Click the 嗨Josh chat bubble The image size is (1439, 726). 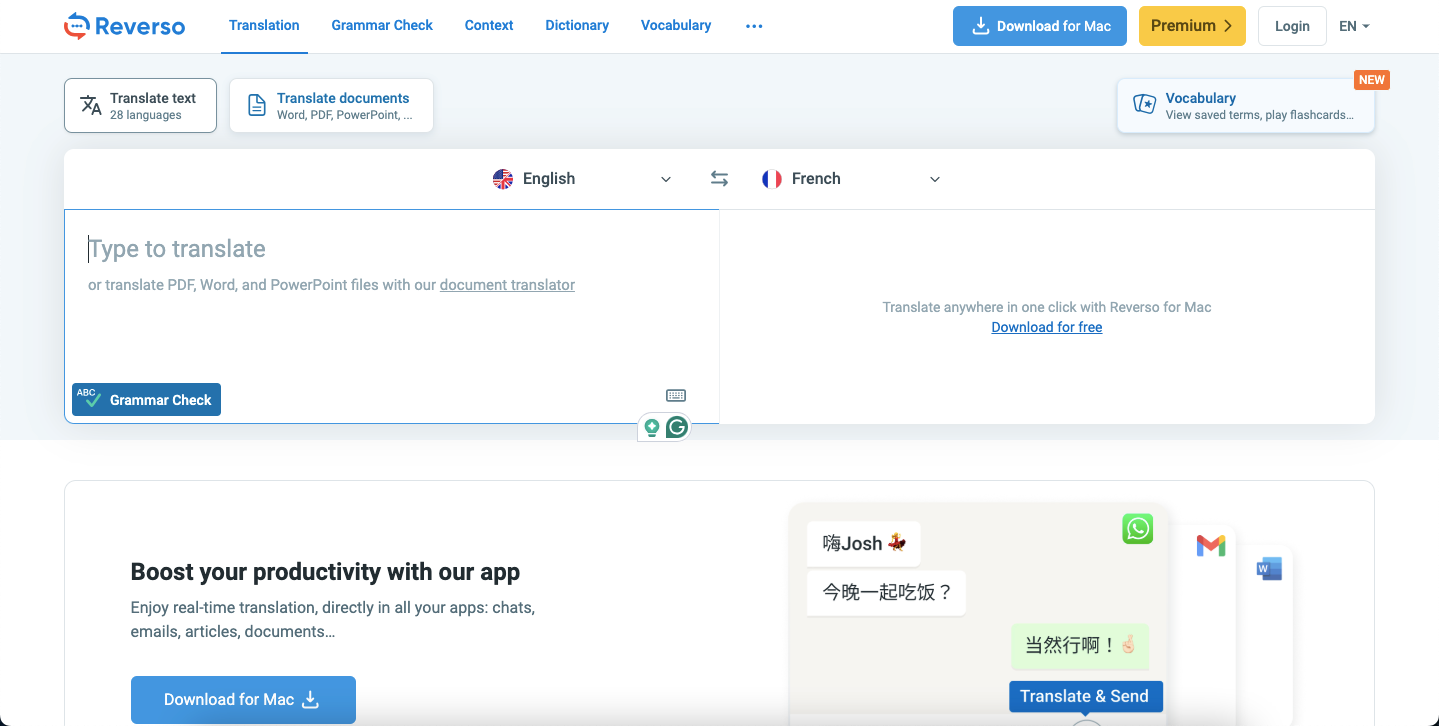tap(864, 543)
